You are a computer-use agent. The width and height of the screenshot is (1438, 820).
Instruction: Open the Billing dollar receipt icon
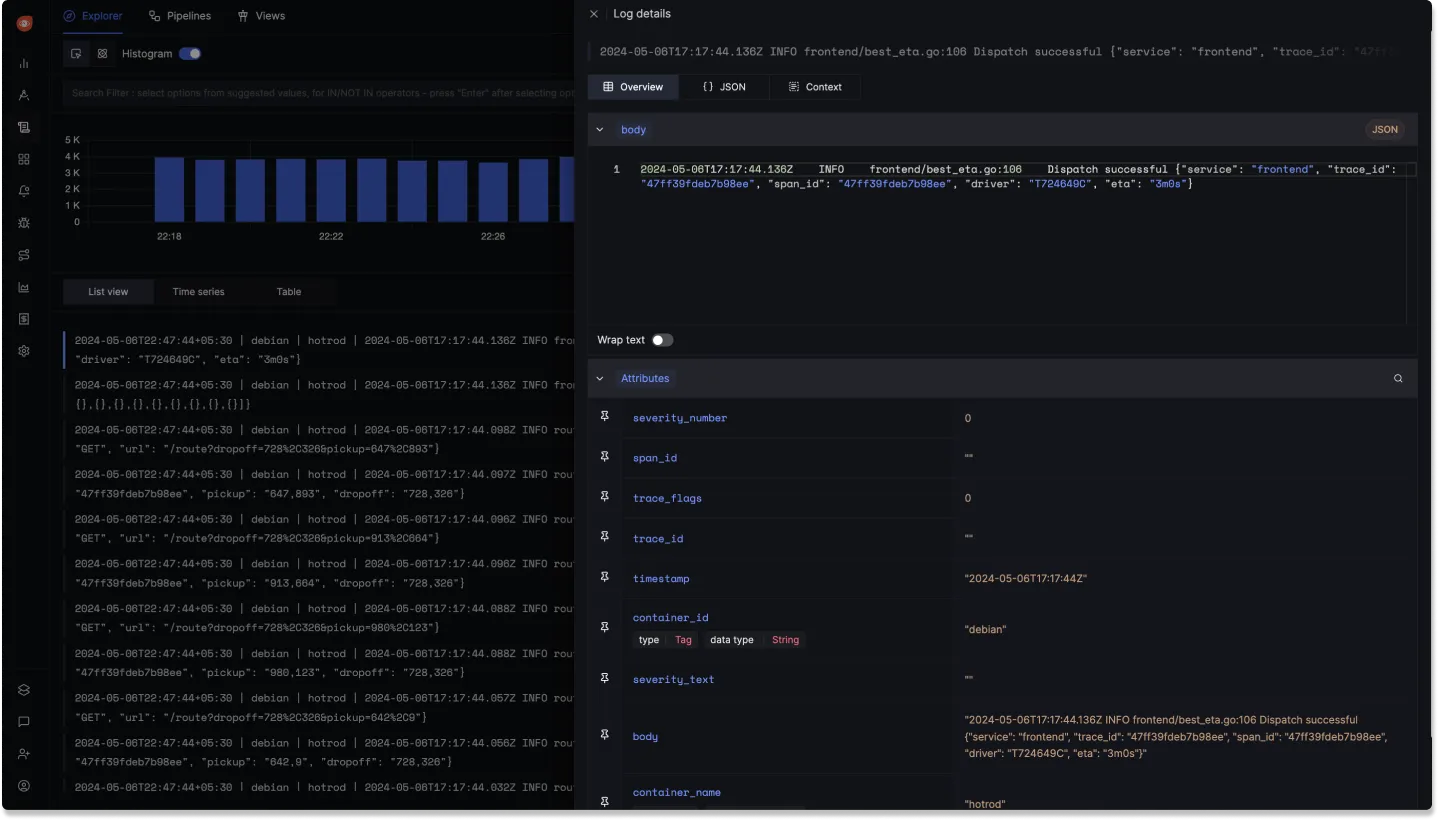pos(24,319)
